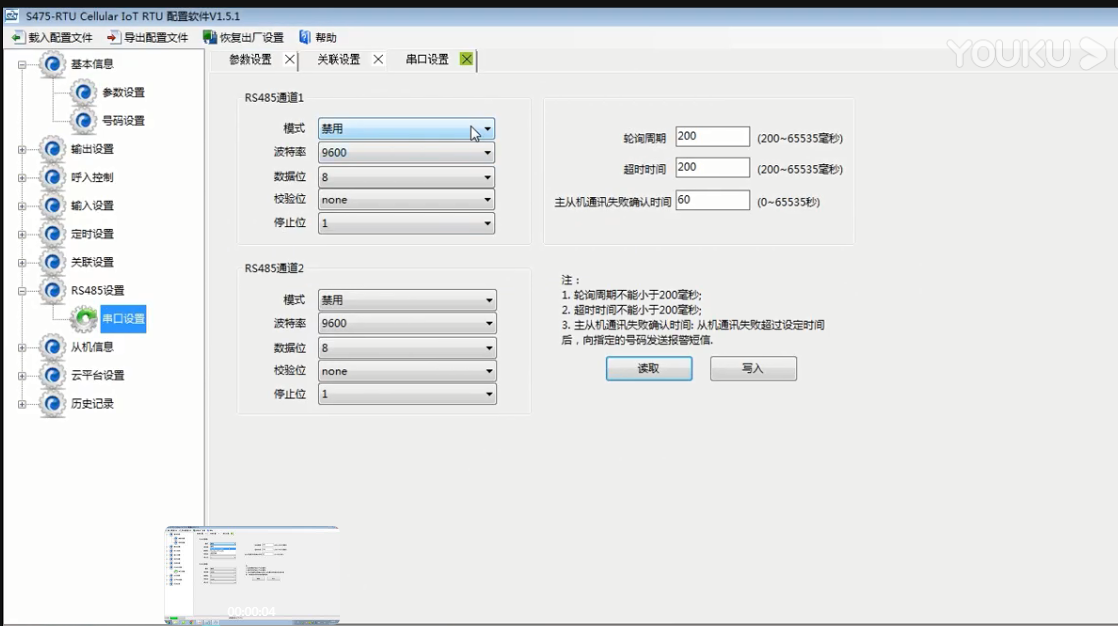The width and height of the screenshot is (1118, 626).
Task: Switch to the 关联设置 tab
Action: point(338,60)
